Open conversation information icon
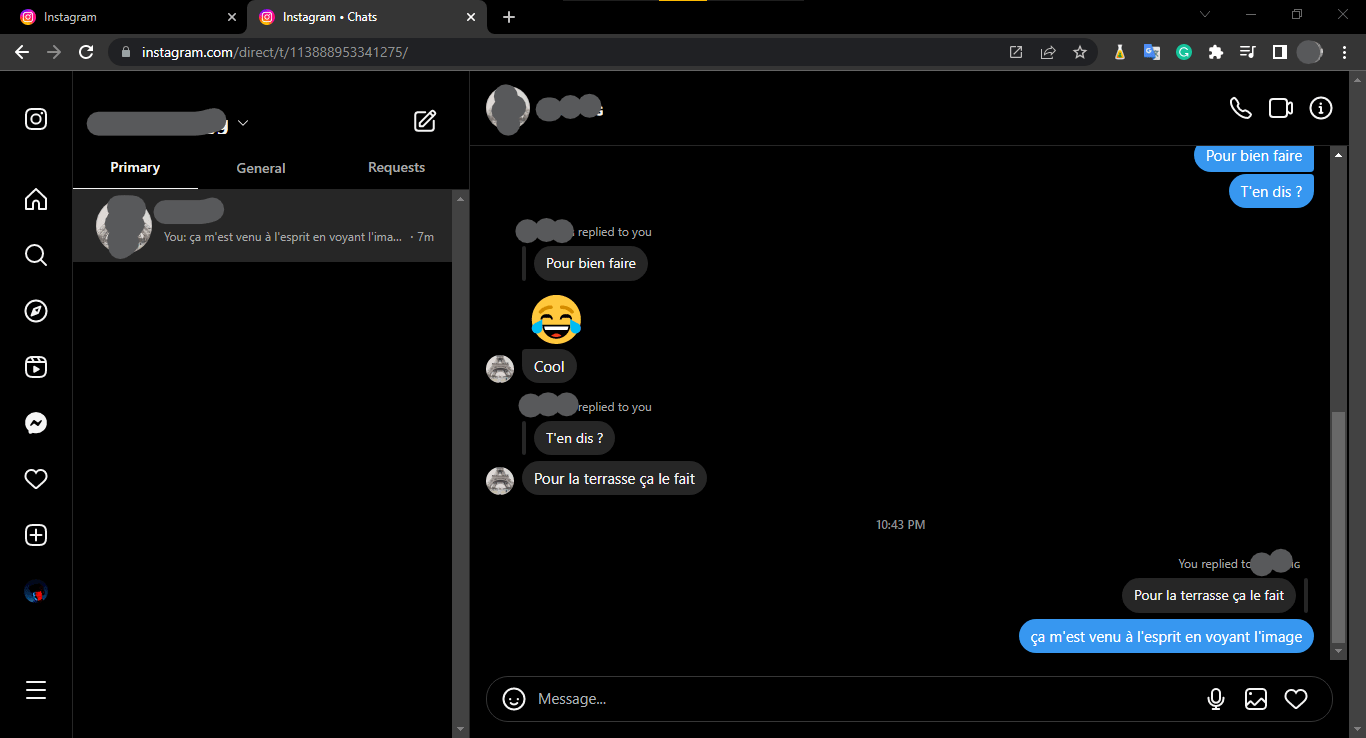 click(x=1321, y=108)
